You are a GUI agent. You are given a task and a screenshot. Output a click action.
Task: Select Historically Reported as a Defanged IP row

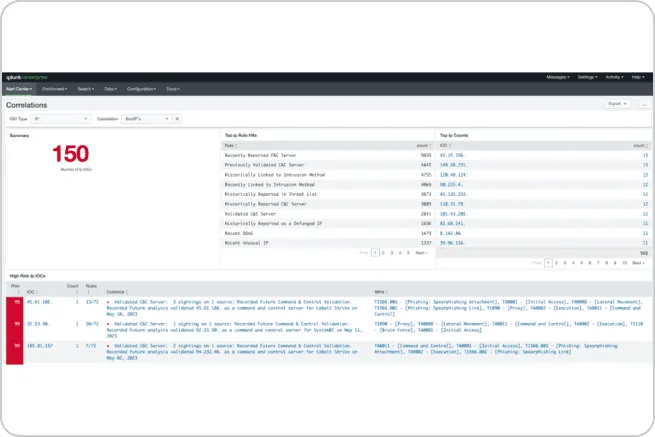(x=328, y=224)
